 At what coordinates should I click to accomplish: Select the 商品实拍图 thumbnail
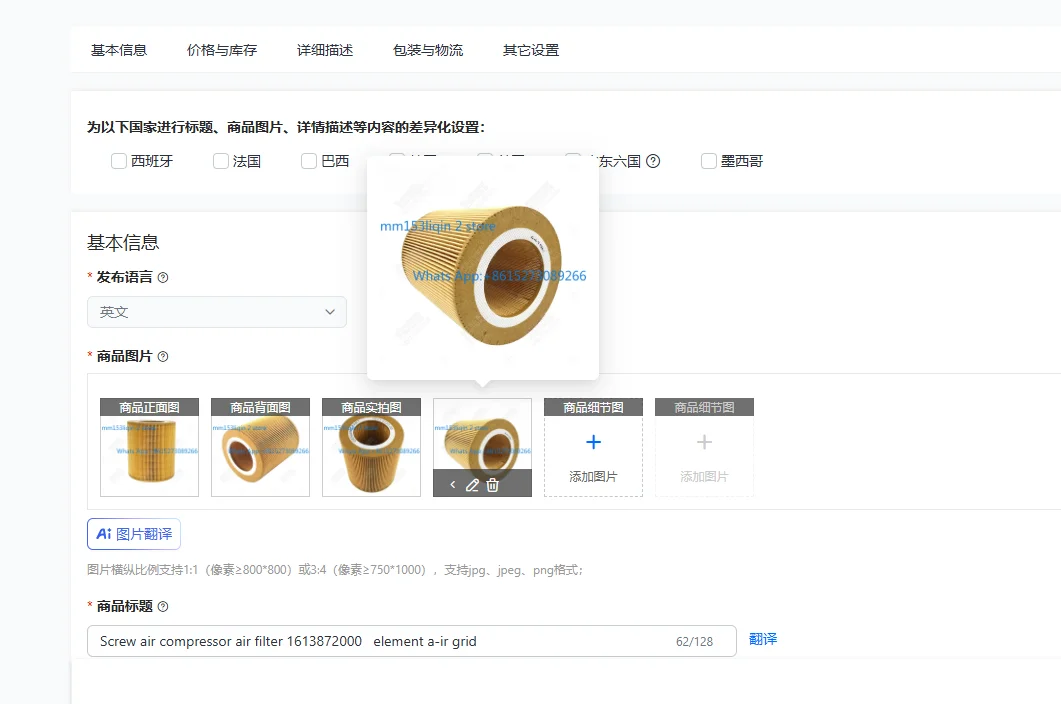tap(371, 447)
